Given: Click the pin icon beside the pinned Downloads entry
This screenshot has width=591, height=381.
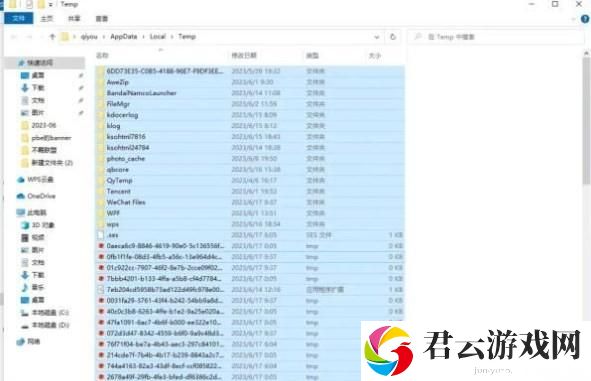Looking at the screenshot, I should pyautogui.click(x=81, y=88).
